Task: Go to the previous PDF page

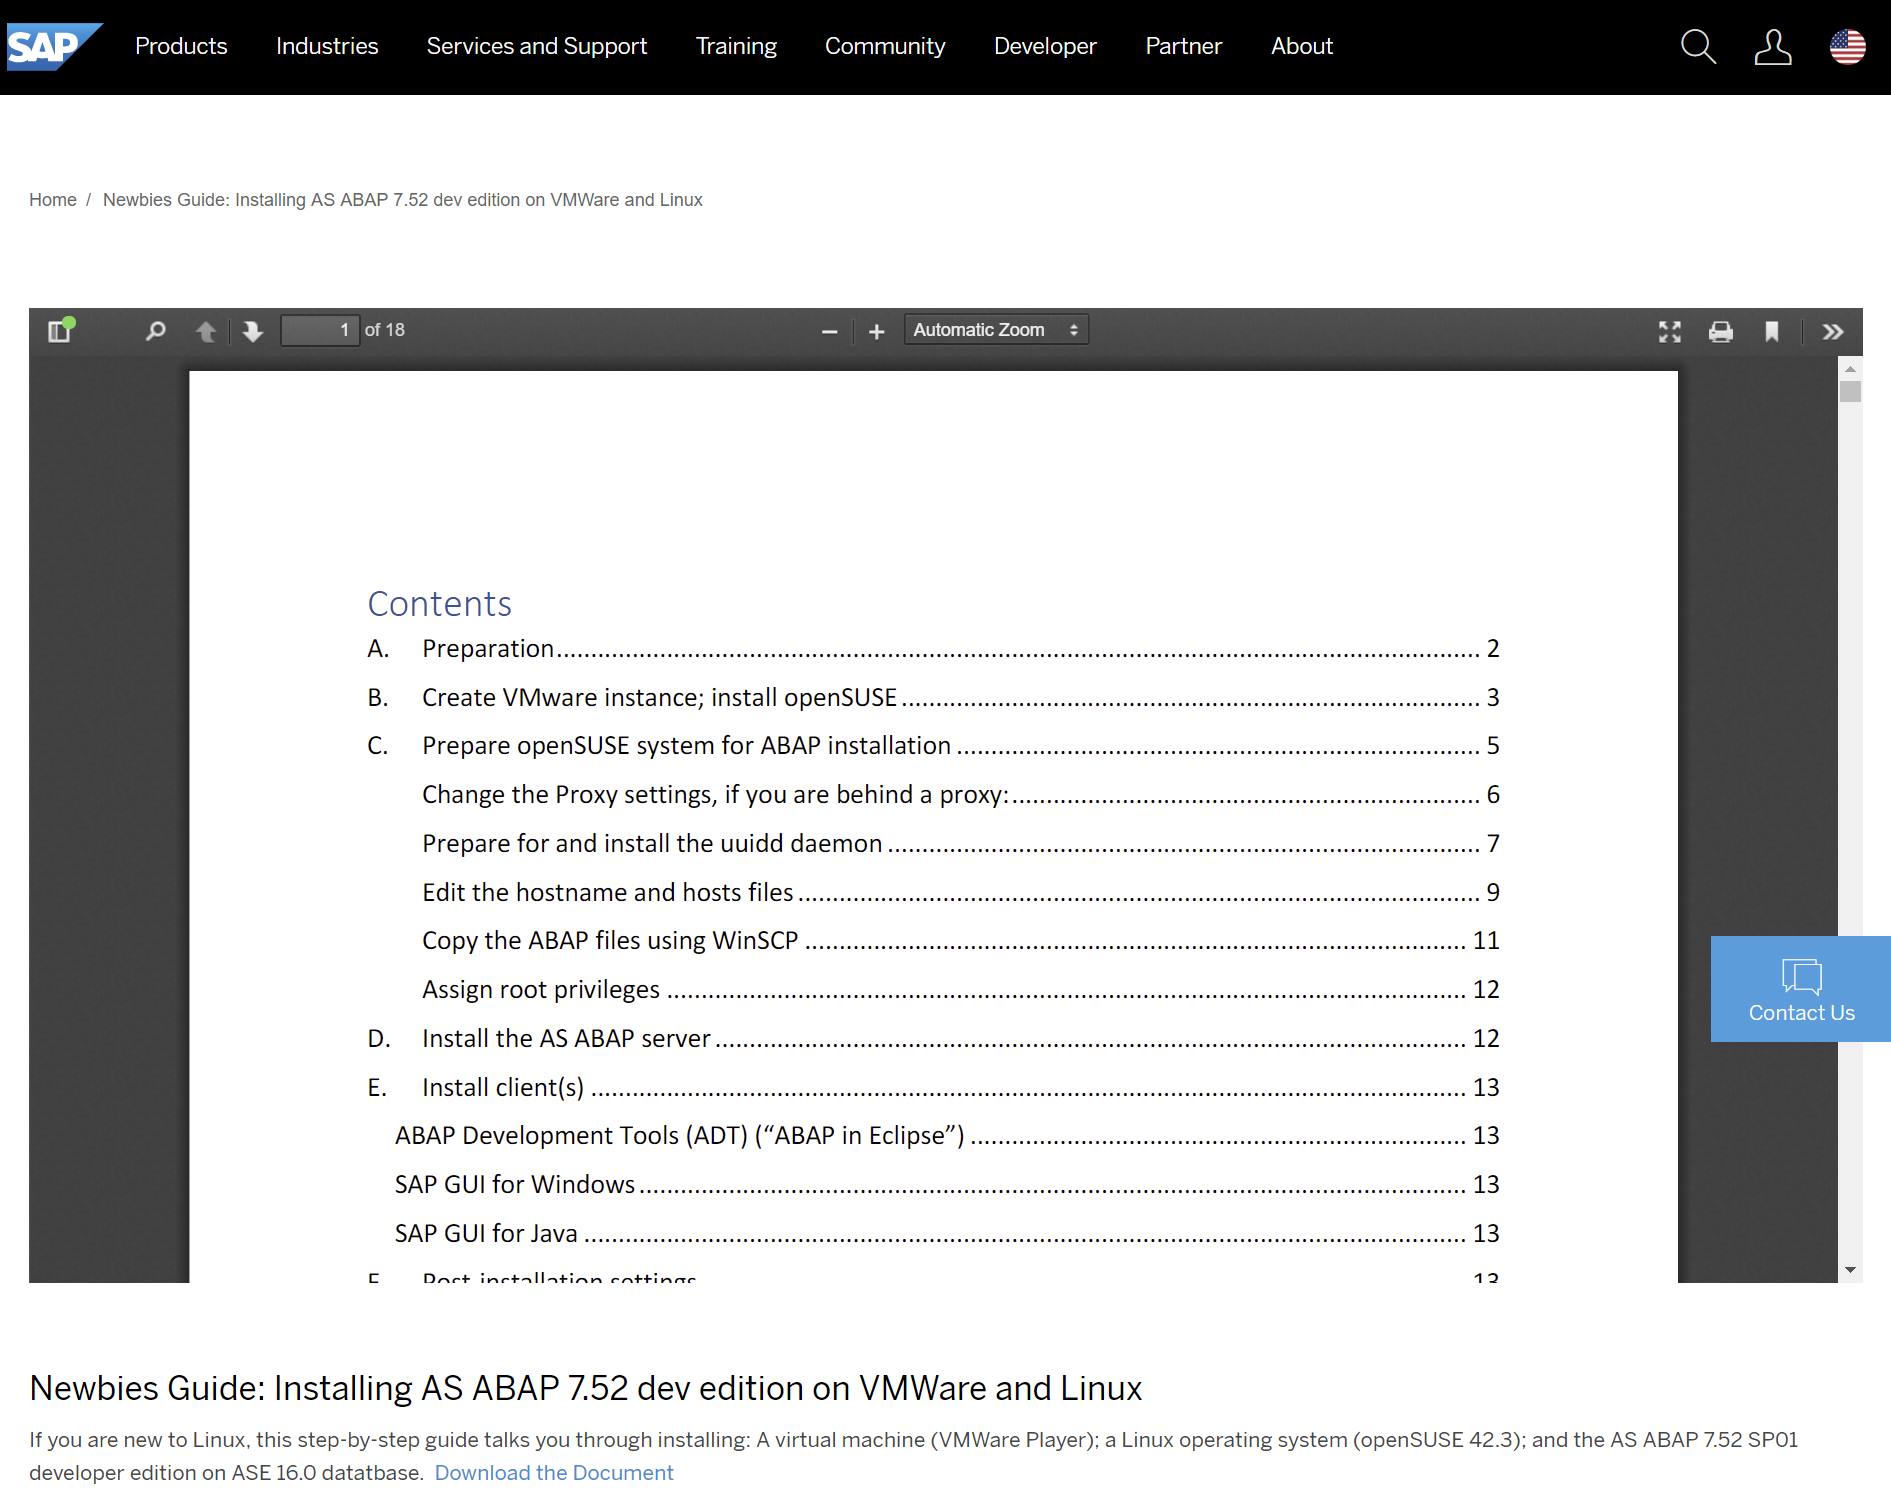Action: point(206,331)
